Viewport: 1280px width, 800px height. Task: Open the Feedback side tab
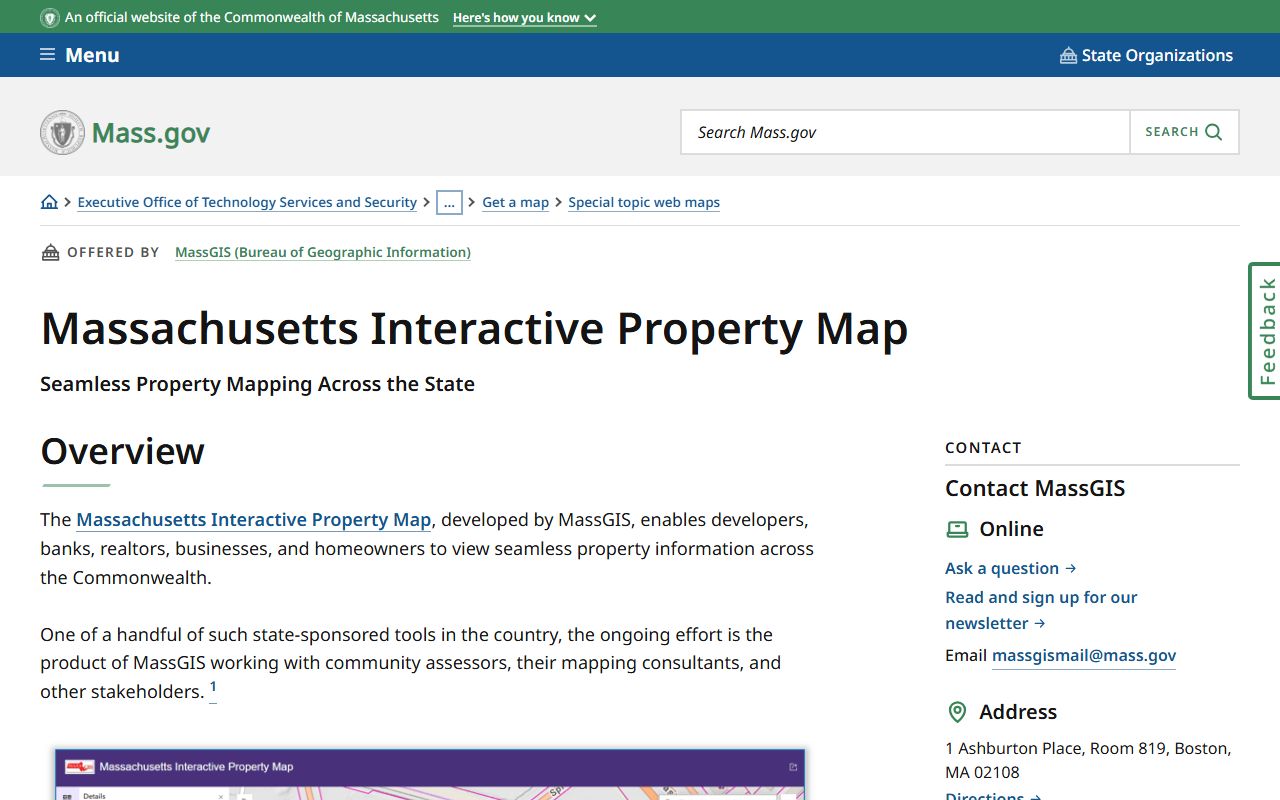[x=1265, y=331]
